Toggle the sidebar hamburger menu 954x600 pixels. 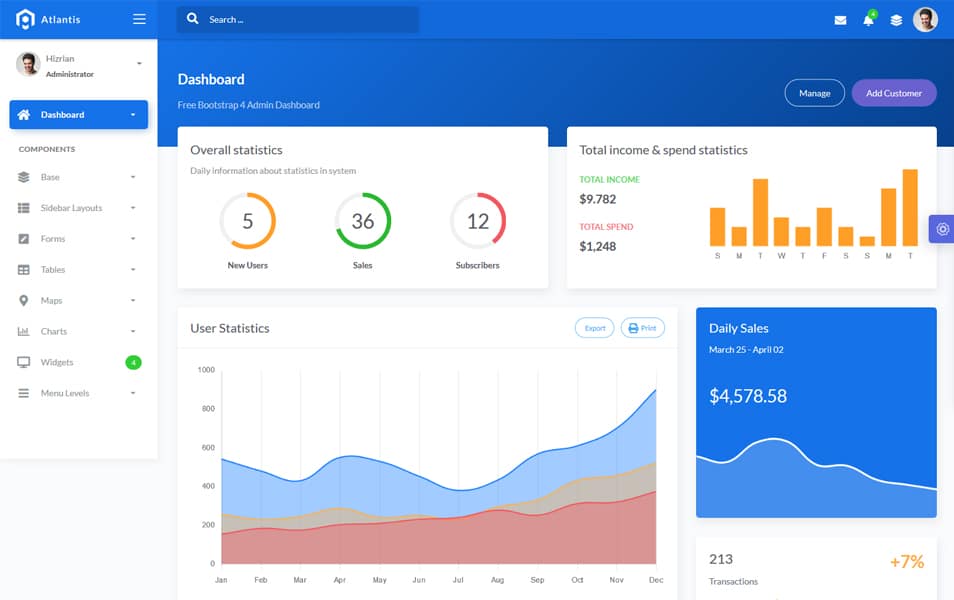tap(139, 19)
